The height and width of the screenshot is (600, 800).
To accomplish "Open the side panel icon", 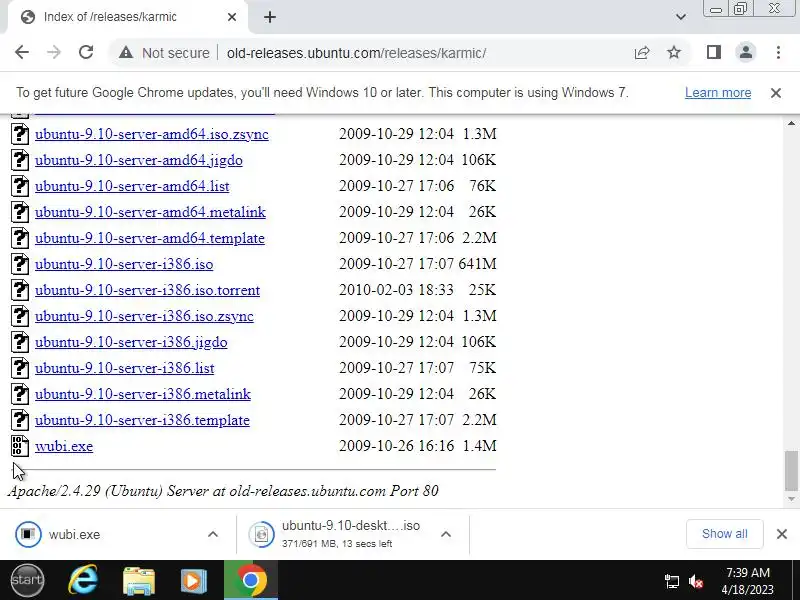I will click(714, 52).
